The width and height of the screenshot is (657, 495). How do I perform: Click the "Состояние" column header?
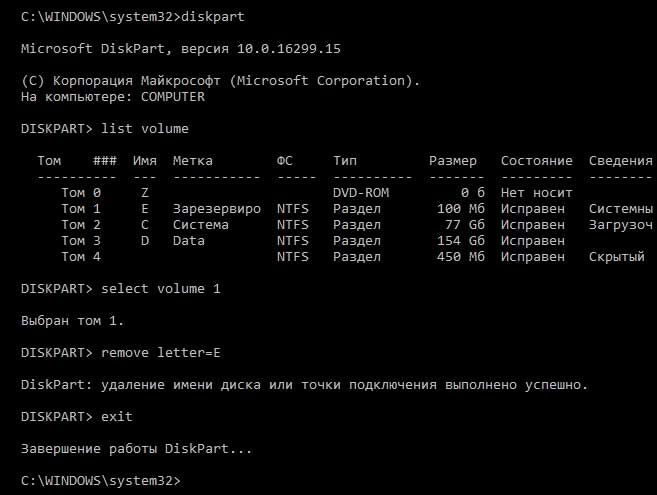(536, 161)
